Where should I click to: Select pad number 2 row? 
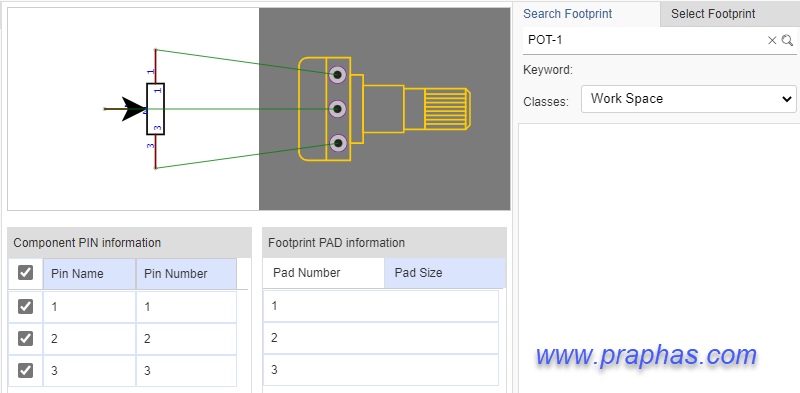(x=381, y=338)
